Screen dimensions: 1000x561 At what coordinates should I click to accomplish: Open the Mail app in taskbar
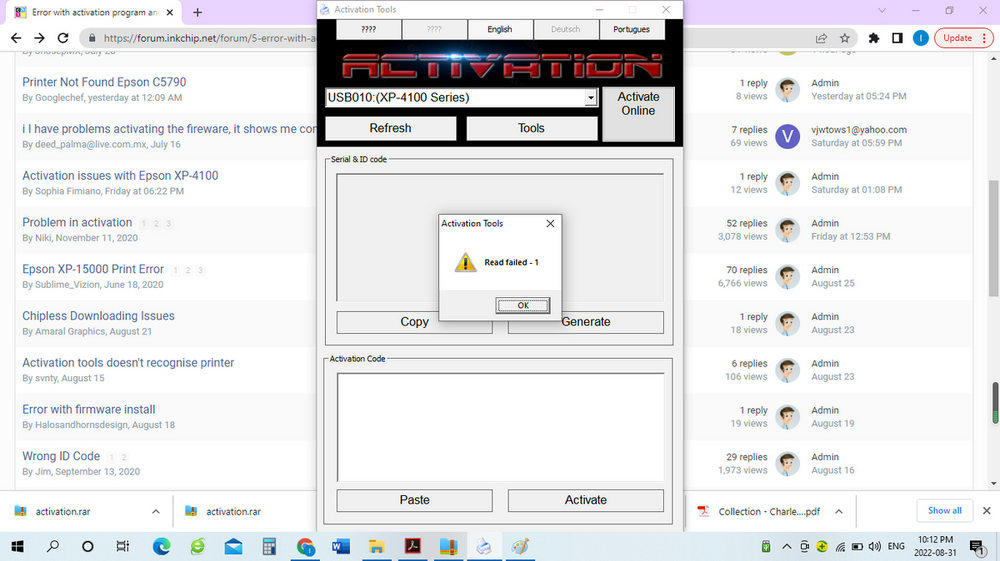233,546
